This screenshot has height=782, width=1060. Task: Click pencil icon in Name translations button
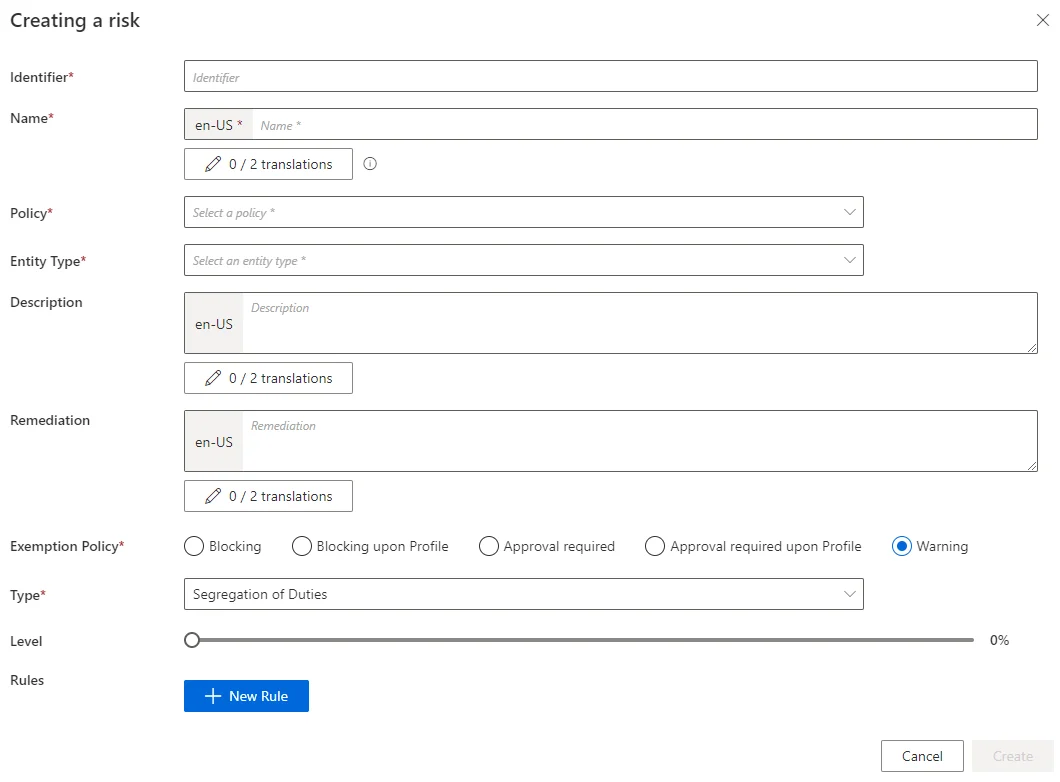click(x=213, y=164)
